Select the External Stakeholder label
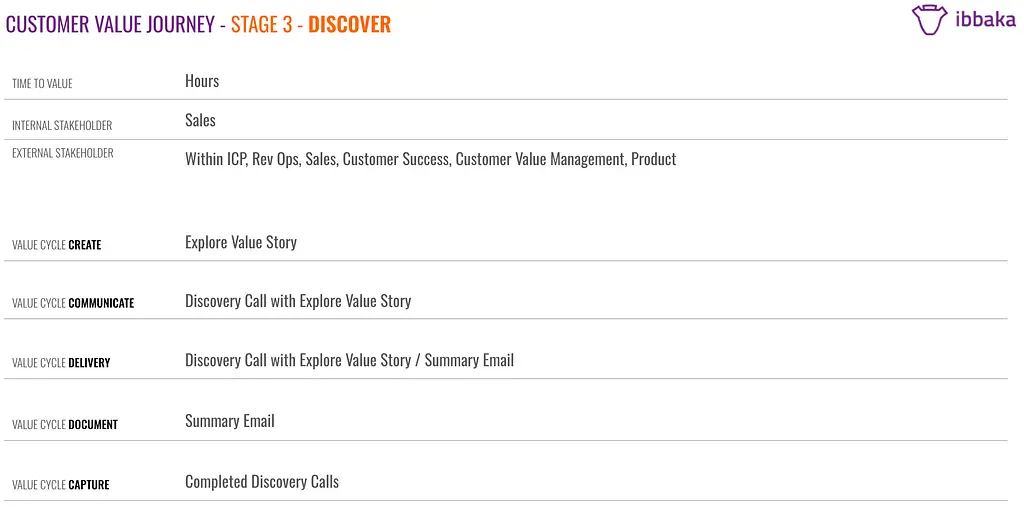 point(63,153)
